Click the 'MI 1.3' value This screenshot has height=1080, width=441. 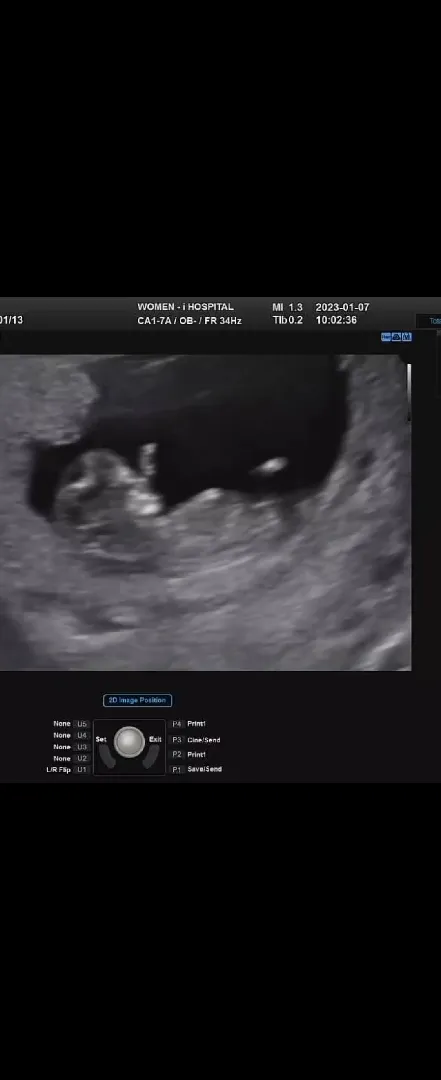coord(287,307)
